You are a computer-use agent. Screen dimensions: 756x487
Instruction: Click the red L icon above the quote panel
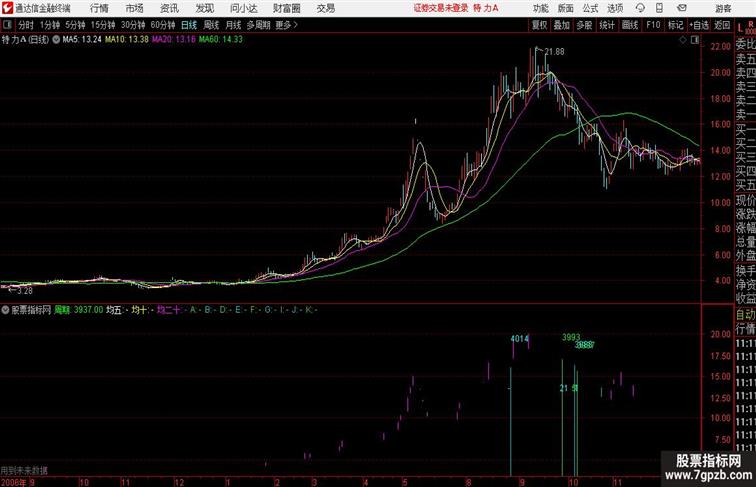click(740, 28)
